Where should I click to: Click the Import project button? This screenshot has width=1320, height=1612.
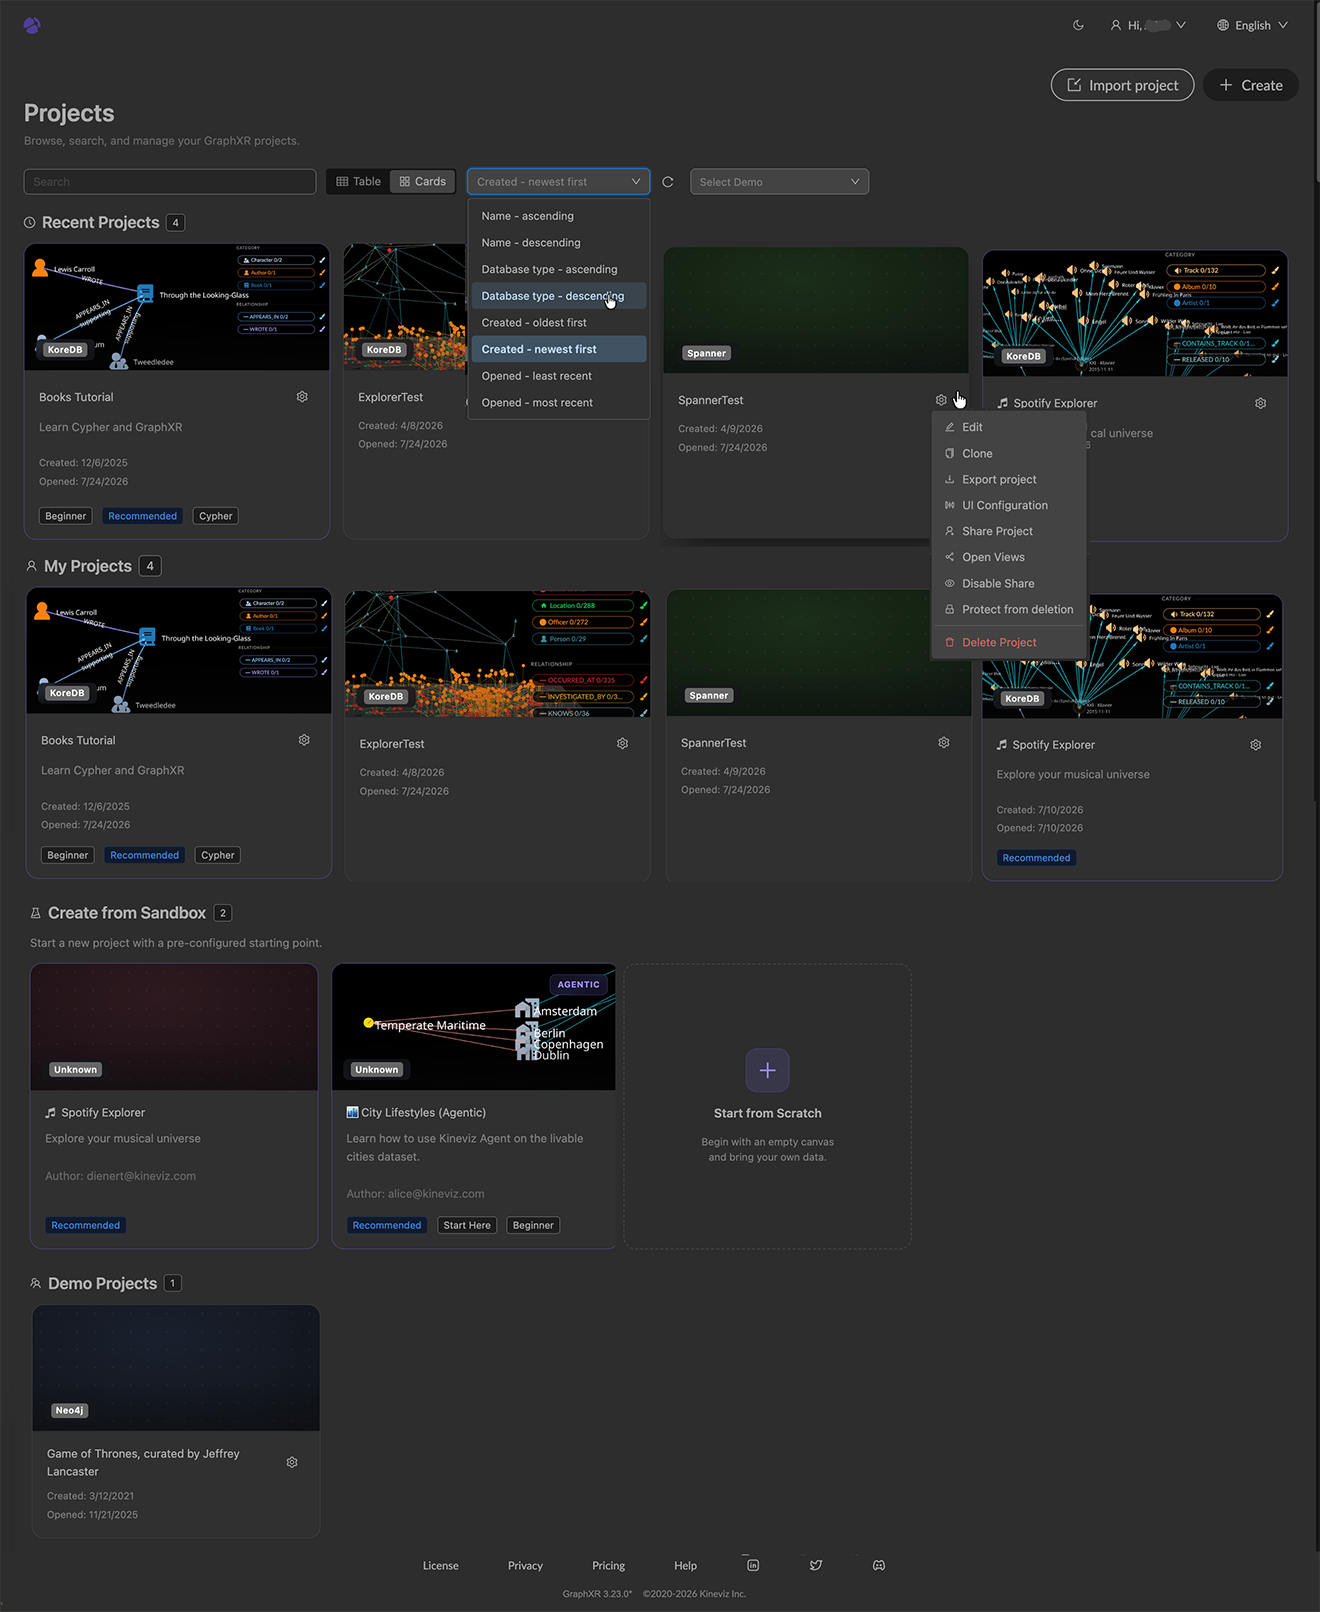coord(1122,85)
